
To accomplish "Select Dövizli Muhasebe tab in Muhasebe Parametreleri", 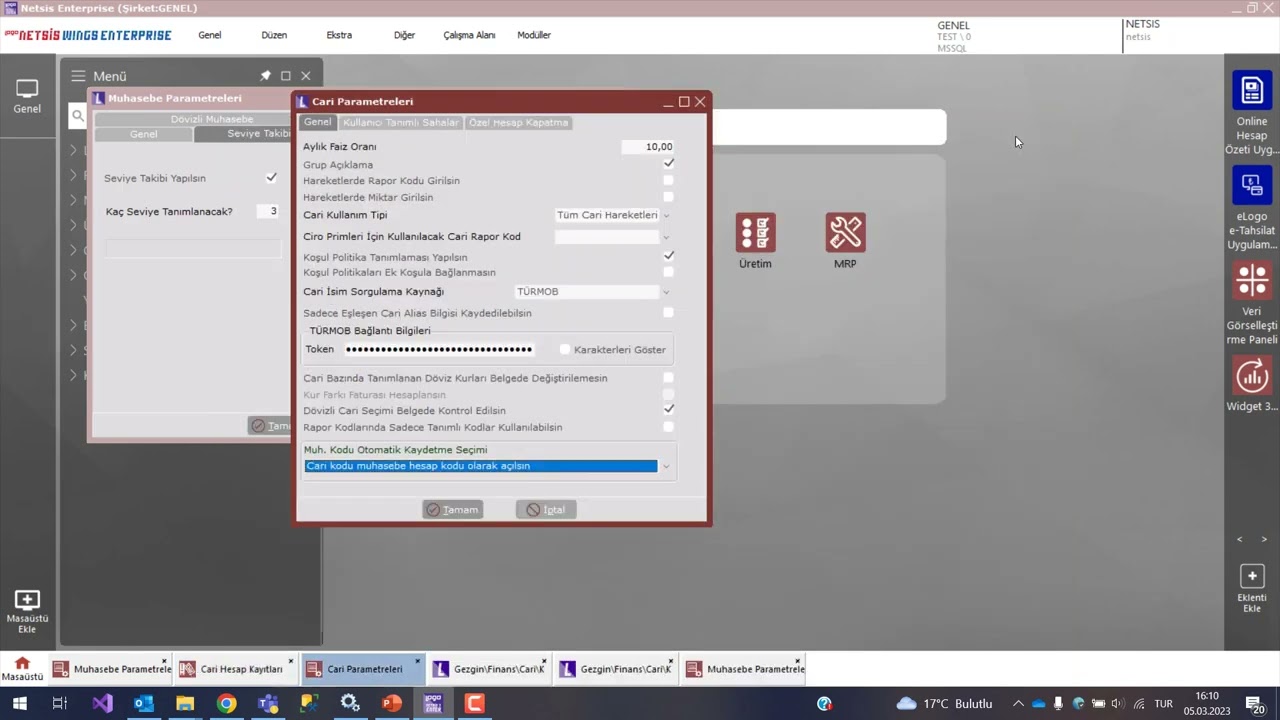I will pos(211,119).
